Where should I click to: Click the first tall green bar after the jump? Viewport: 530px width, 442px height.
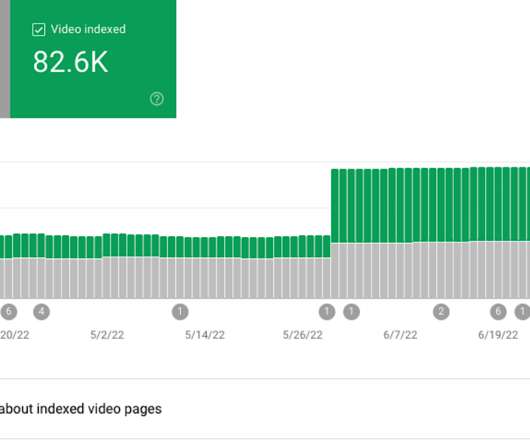tap(335, 206)
